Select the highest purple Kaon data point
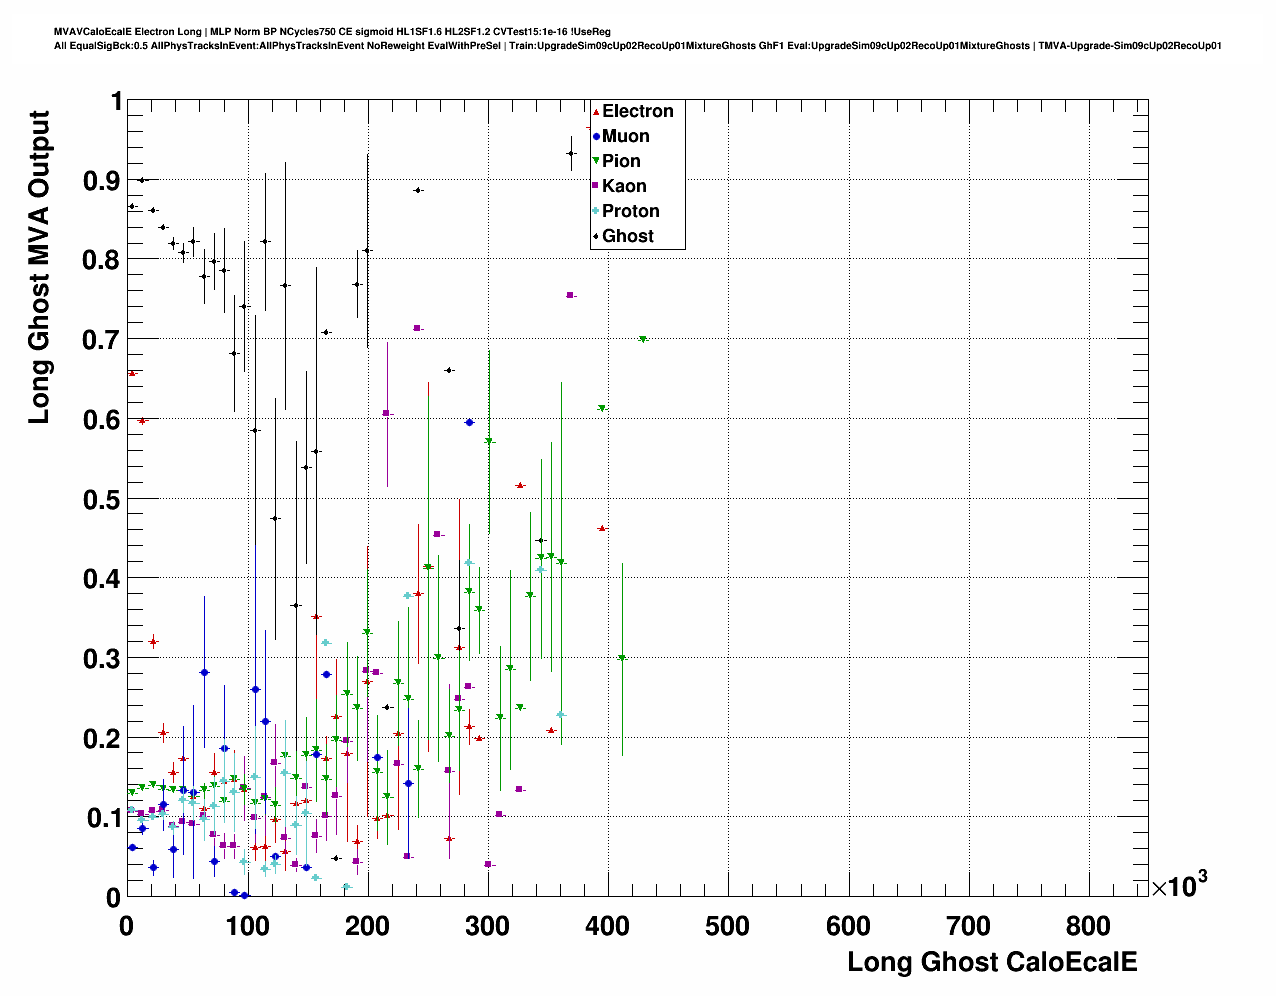The height and width of the screenshot is (996, 1276). [570, 295]
